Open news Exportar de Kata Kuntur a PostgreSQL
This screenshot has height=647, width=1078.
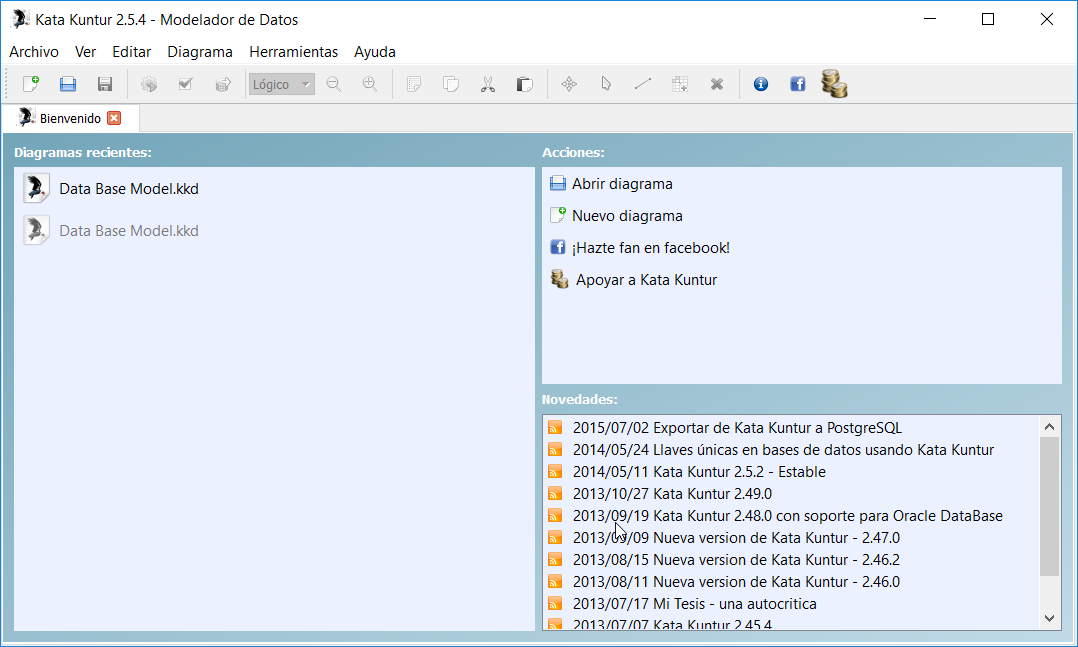(737, 428)
